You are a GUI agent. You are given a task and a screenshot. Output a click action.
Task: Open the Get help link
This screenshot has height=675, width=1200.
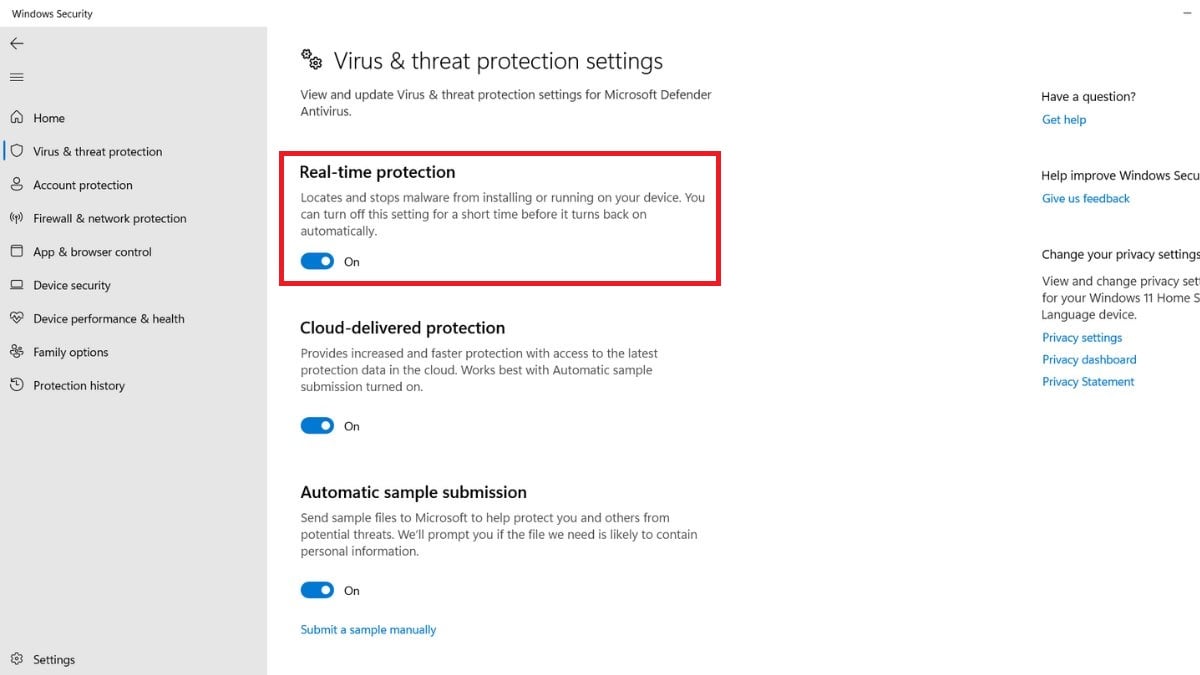pyautogui.click(x=1064, y=120)
